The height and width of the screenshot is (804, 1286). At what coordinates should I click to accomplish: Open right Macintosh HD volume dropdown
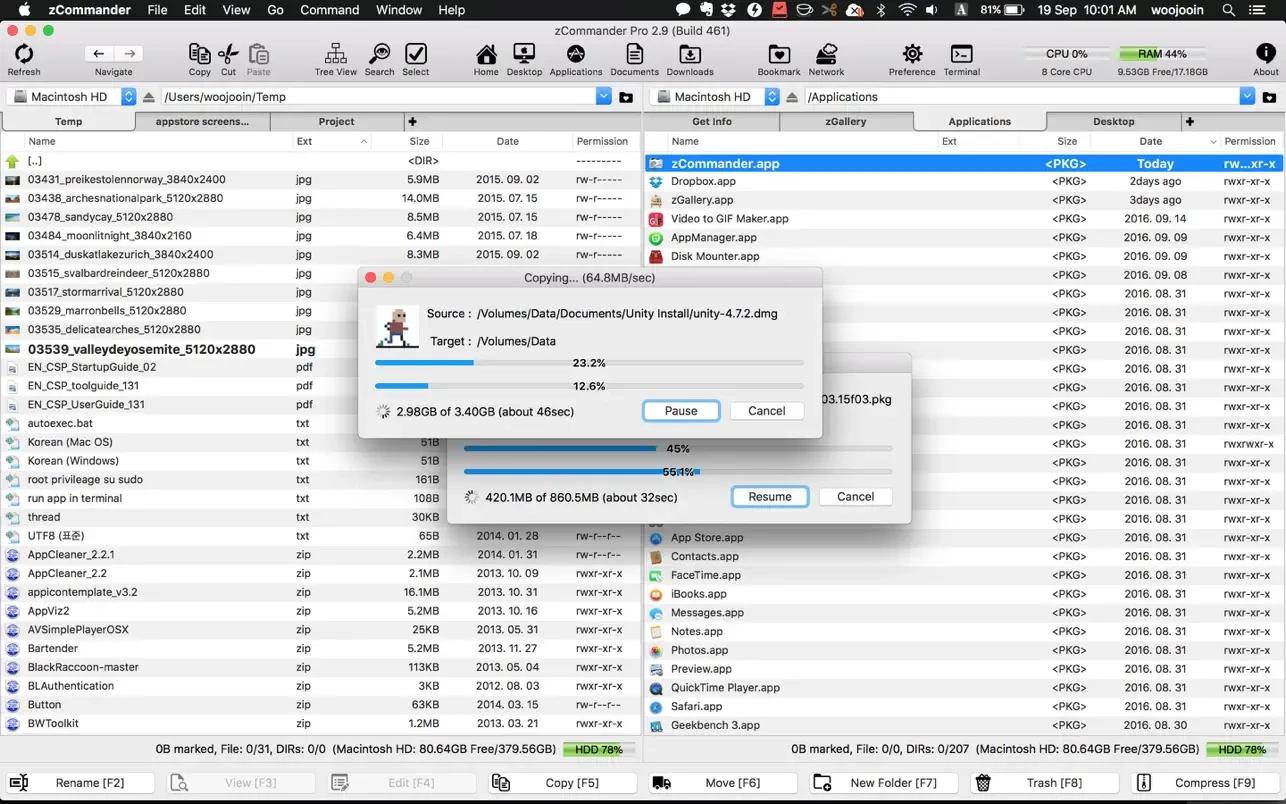[772, 97]
